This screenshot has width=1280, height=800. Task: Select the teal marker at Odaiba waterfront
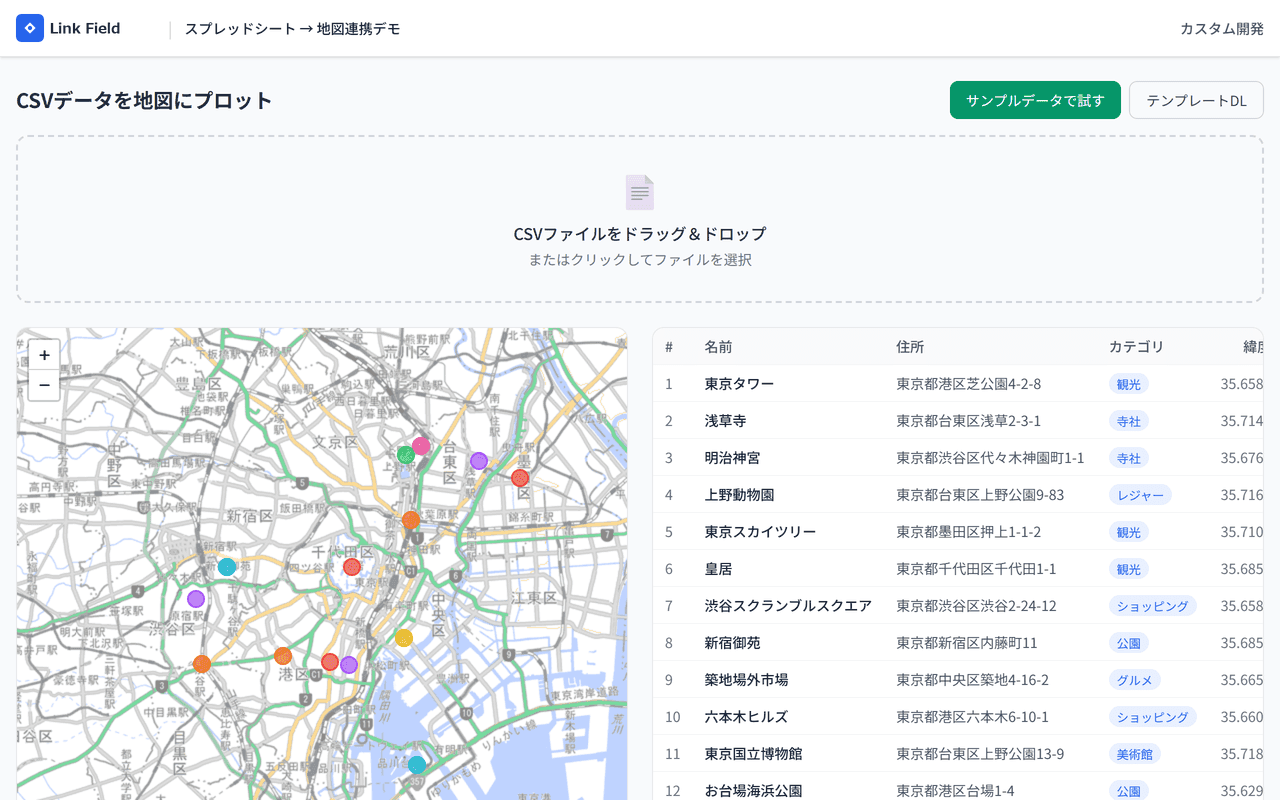(417, 765)
